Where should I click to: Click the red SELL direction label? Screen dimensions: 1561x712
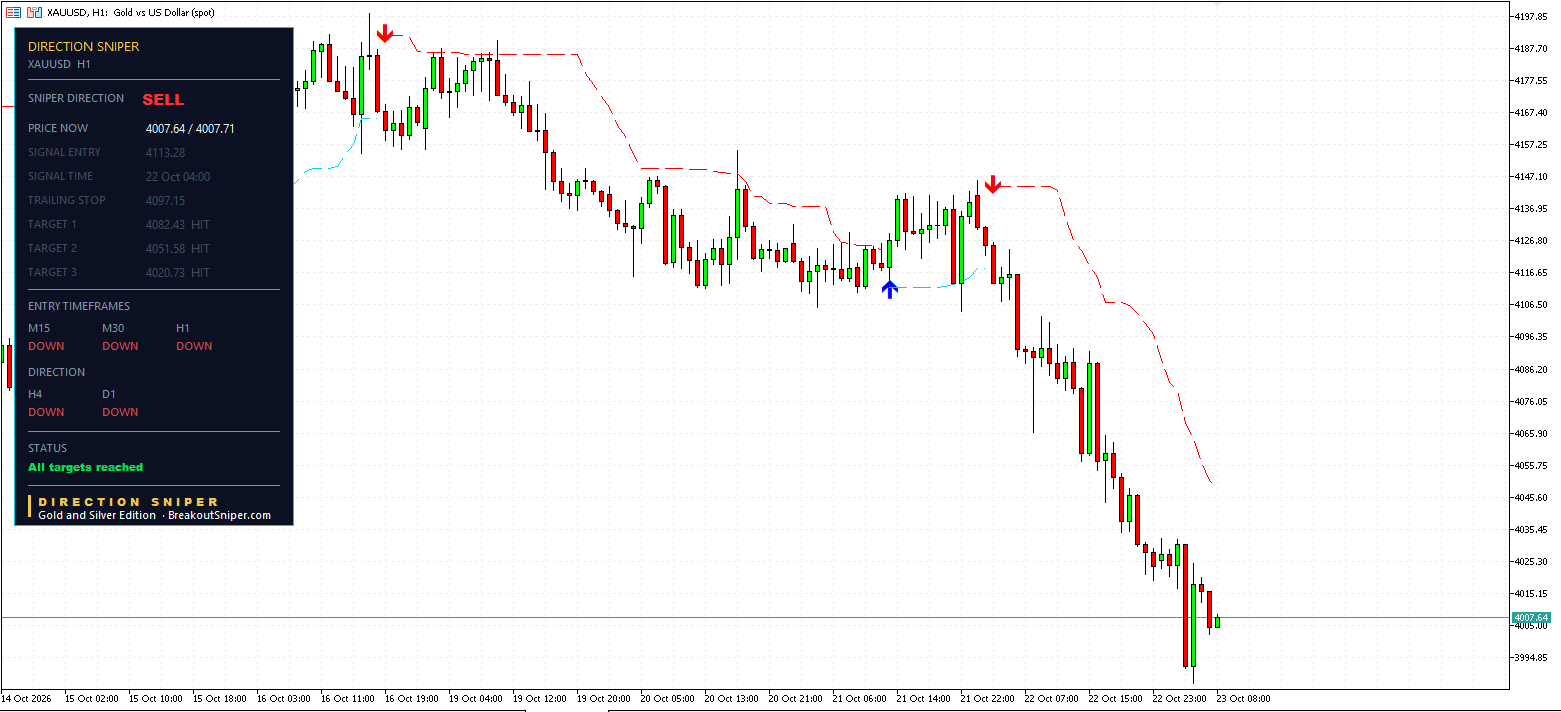click(x=163, y=100)
